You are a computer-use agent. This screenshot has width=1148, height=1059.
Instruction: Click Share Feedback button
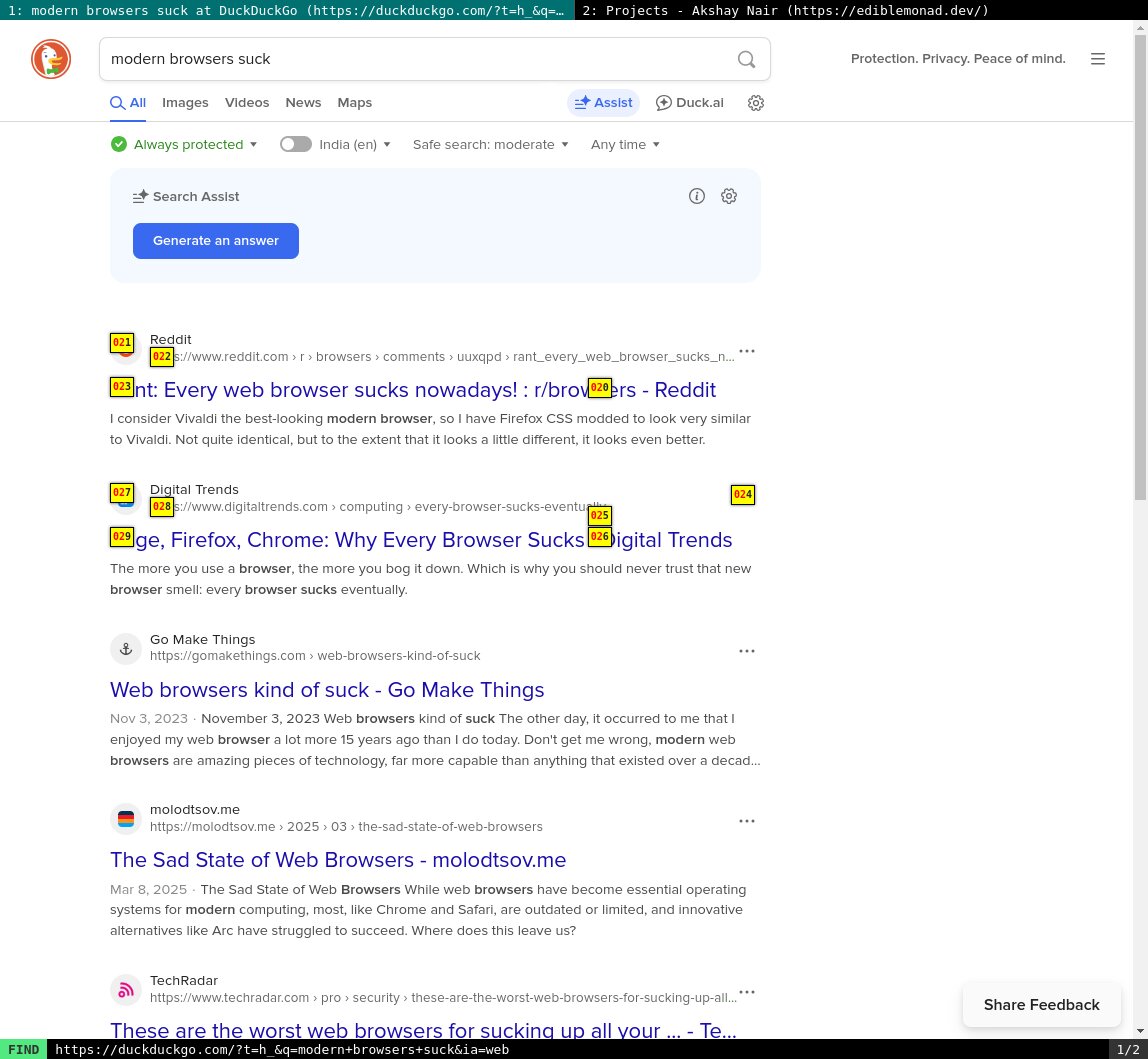[1041, 1005]
